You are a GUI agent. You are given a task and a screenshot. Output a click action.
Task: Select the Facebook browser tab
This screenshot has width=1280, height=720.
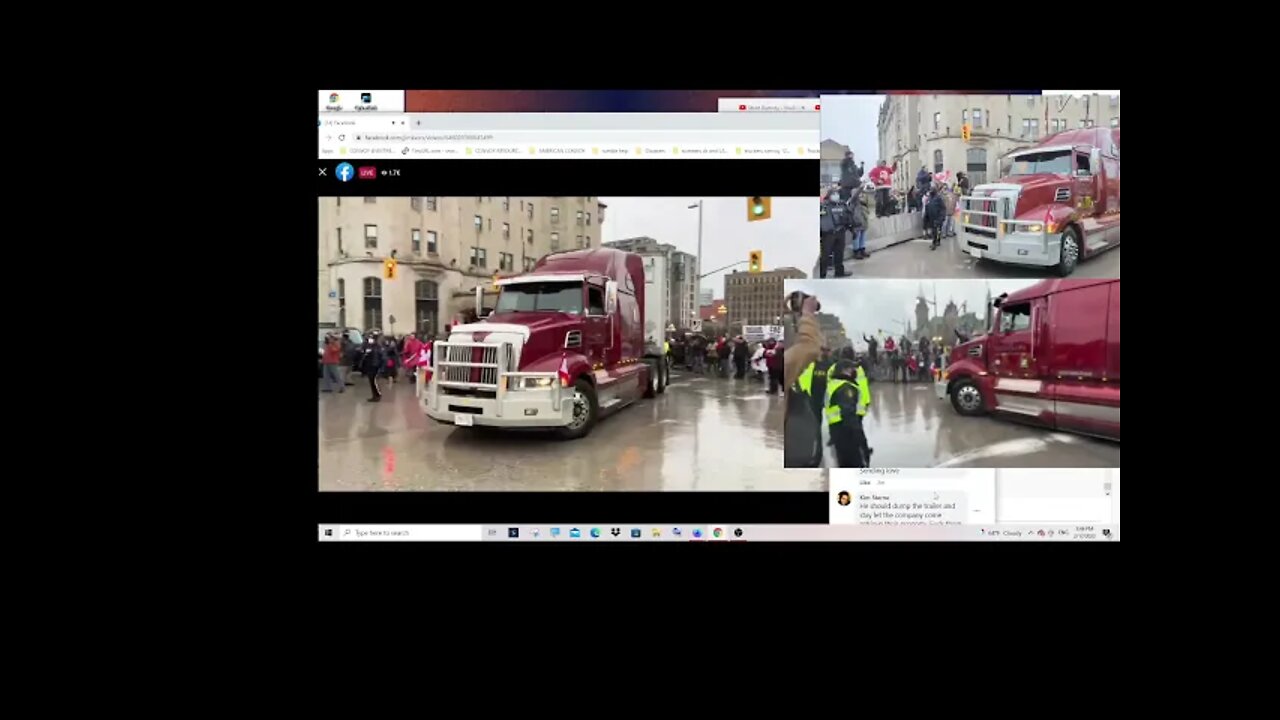364,123
